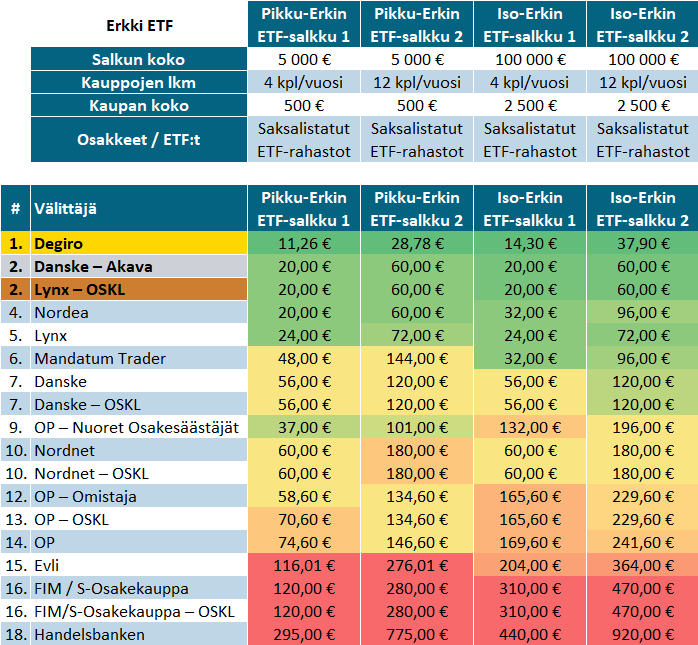This screenshot has width=698, height=645.
Task: Select the 'Evli' broker name
Action: click(46, 565)
